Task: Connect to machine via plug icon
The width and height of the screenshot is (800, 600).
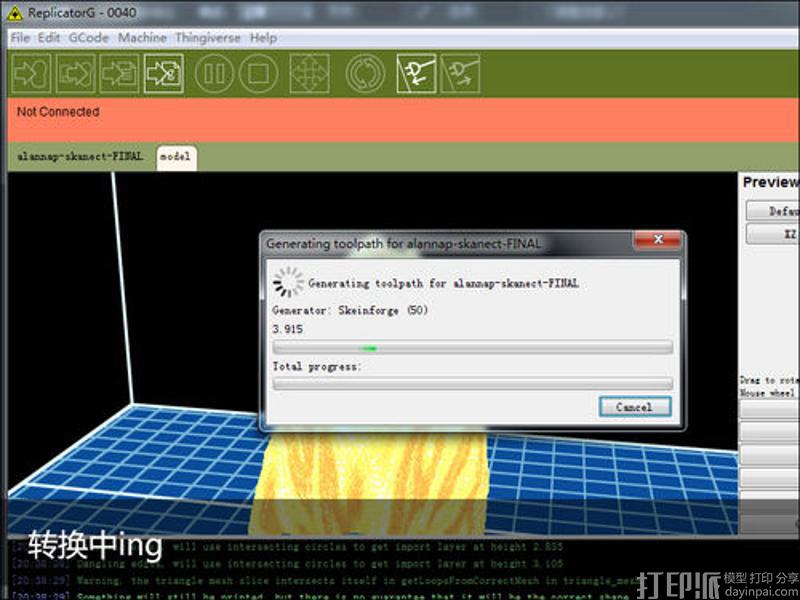Action: 416,74
